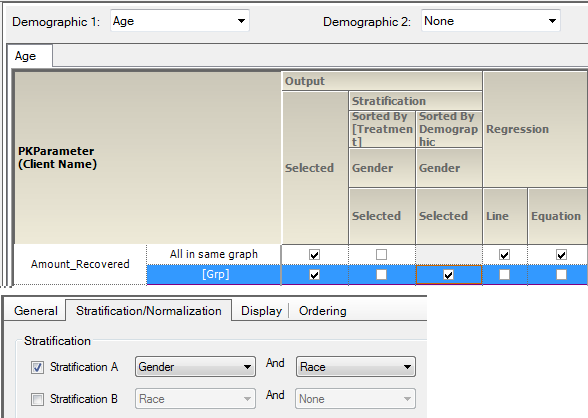
Task: Open Stratification B Race dropdown
Action: [195, 399]
